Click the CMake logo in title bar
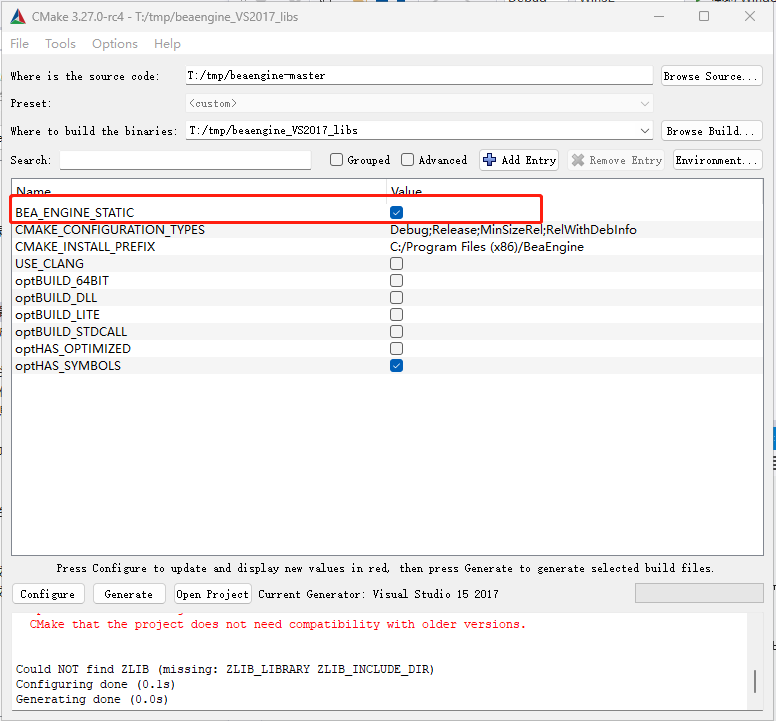The height and width of the screenshot is (721, 776). [x=18, y=17]
